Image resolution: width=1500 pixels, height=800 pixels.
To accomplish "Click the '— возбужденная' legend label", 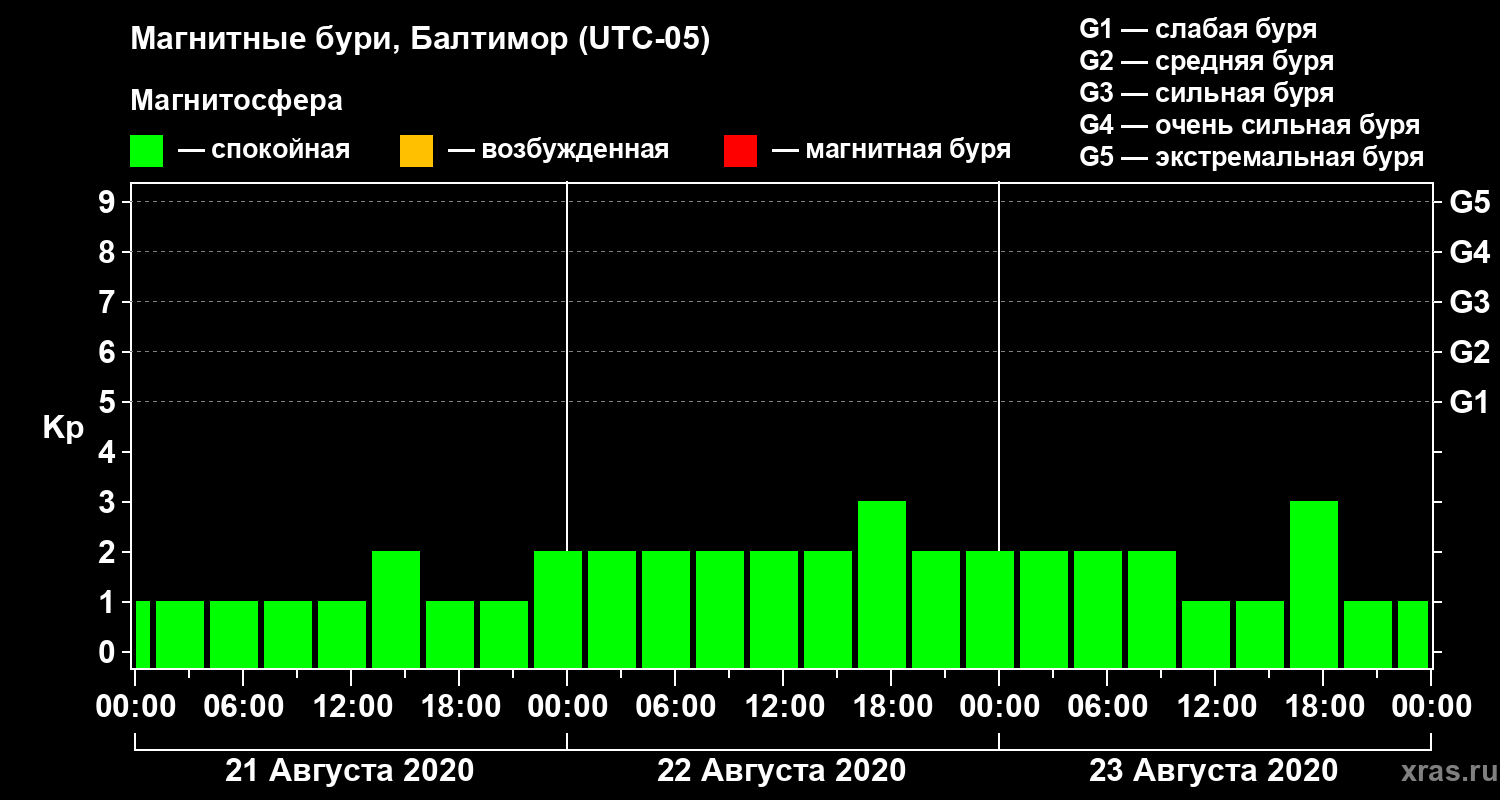I will 558,150.
